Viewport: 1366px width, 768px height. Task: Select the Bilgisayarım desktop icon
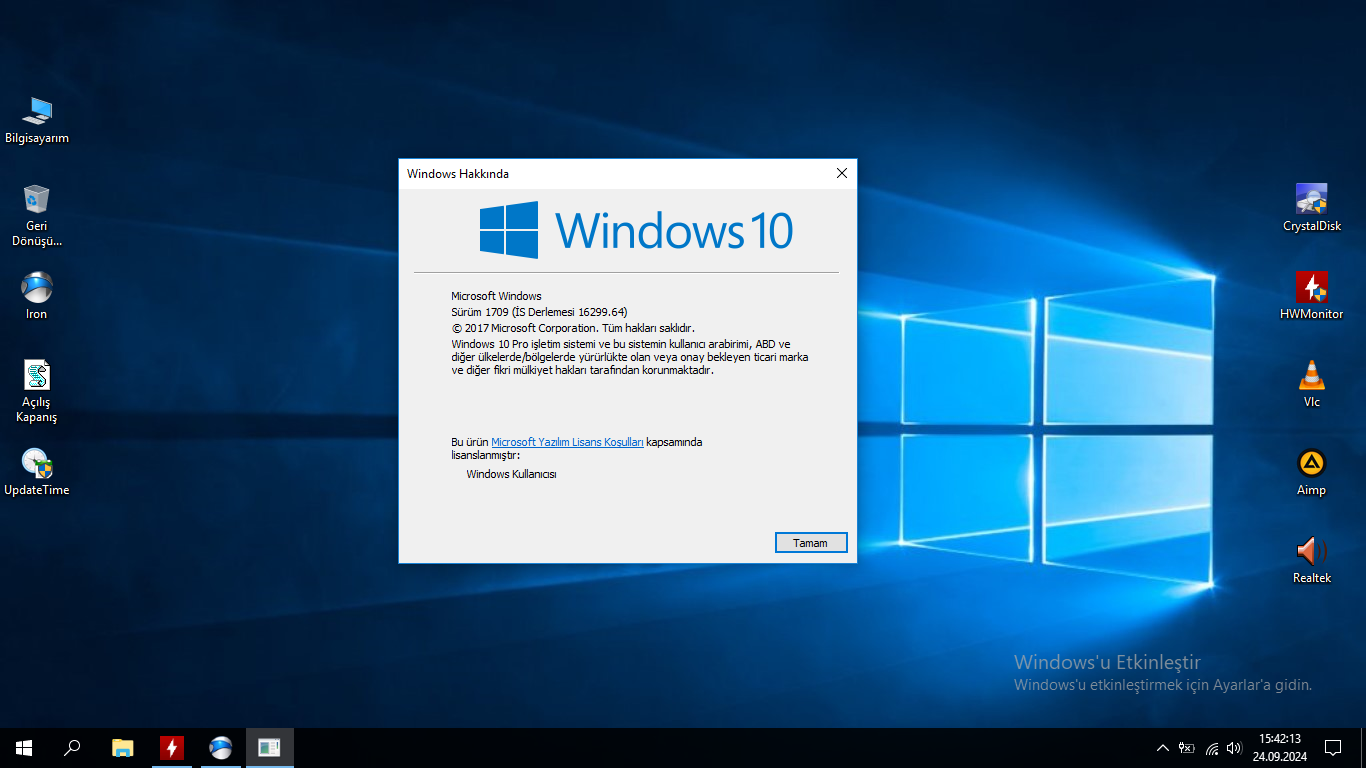37,120
